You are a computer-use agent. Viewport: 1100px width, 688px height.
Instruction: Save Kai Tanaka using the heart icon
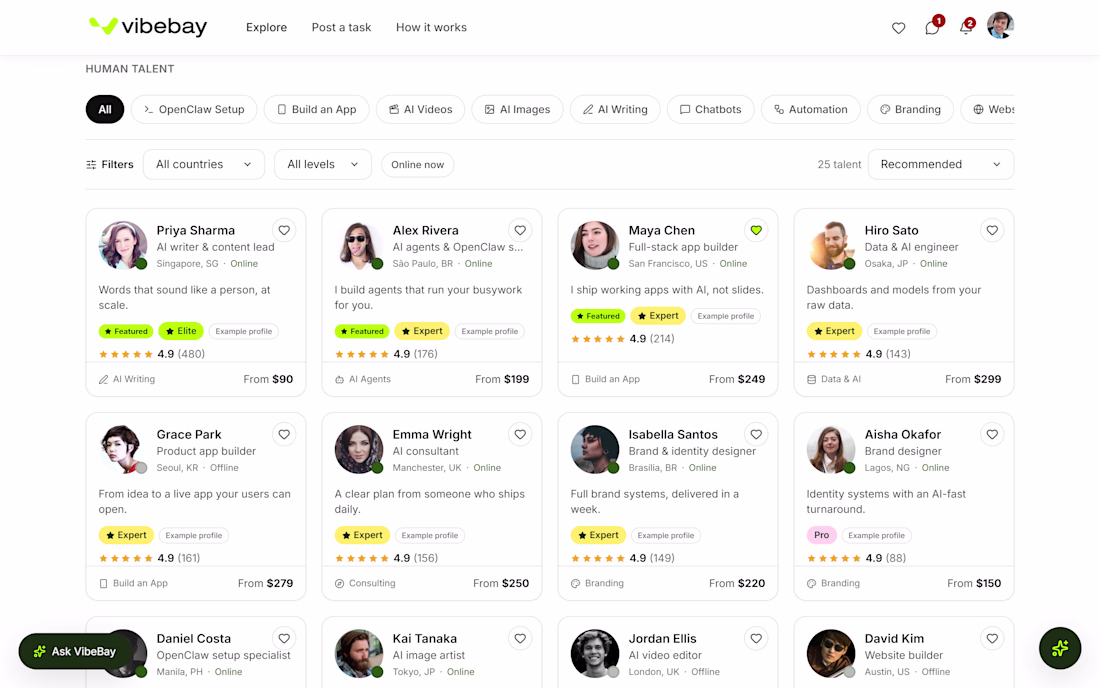tap(520, 638)
